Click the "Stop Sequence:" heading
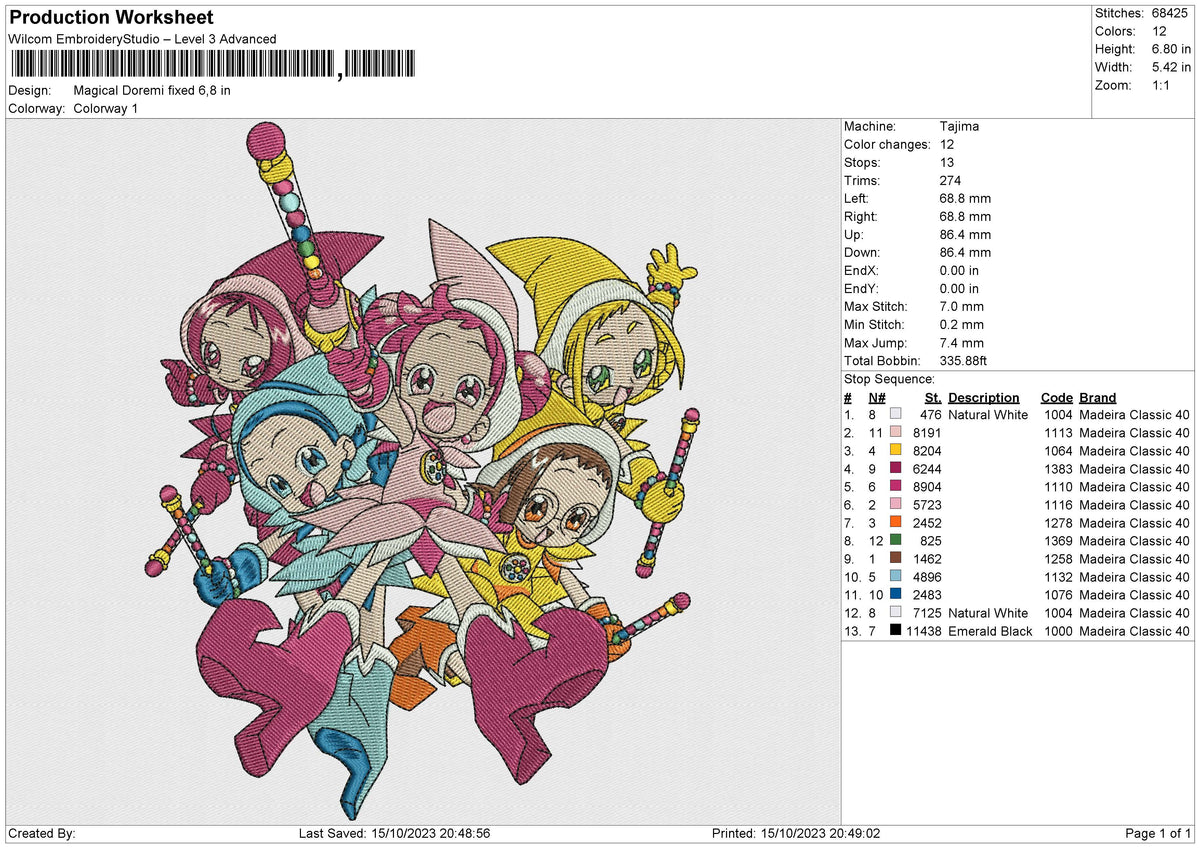 pyautogui.click(x=889, y=379)
